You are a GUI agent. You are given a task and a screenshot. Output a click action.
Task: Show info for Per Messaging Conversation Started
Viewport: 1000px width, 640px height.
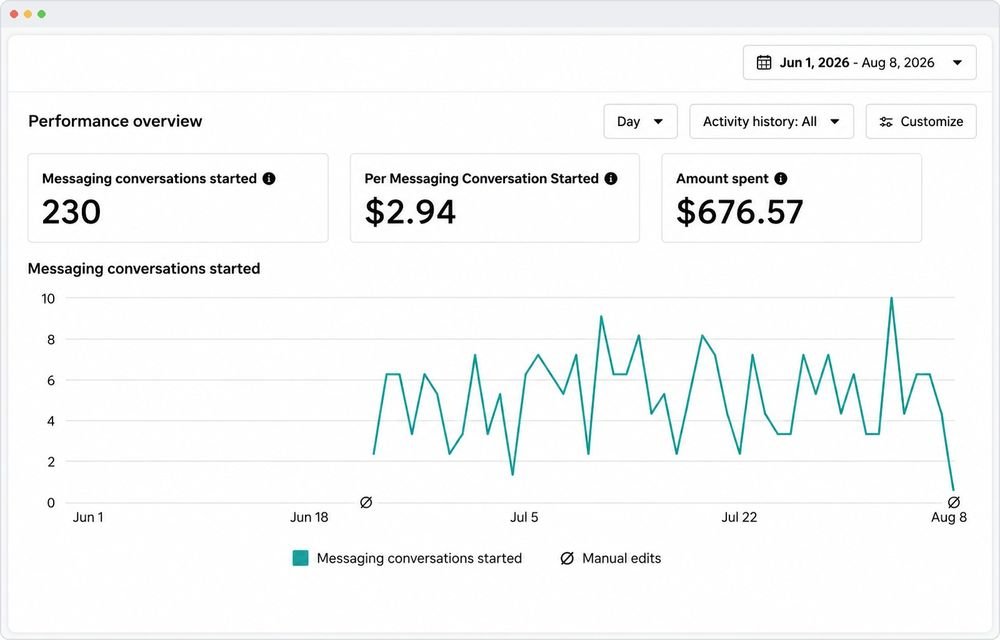pos(611,178)
